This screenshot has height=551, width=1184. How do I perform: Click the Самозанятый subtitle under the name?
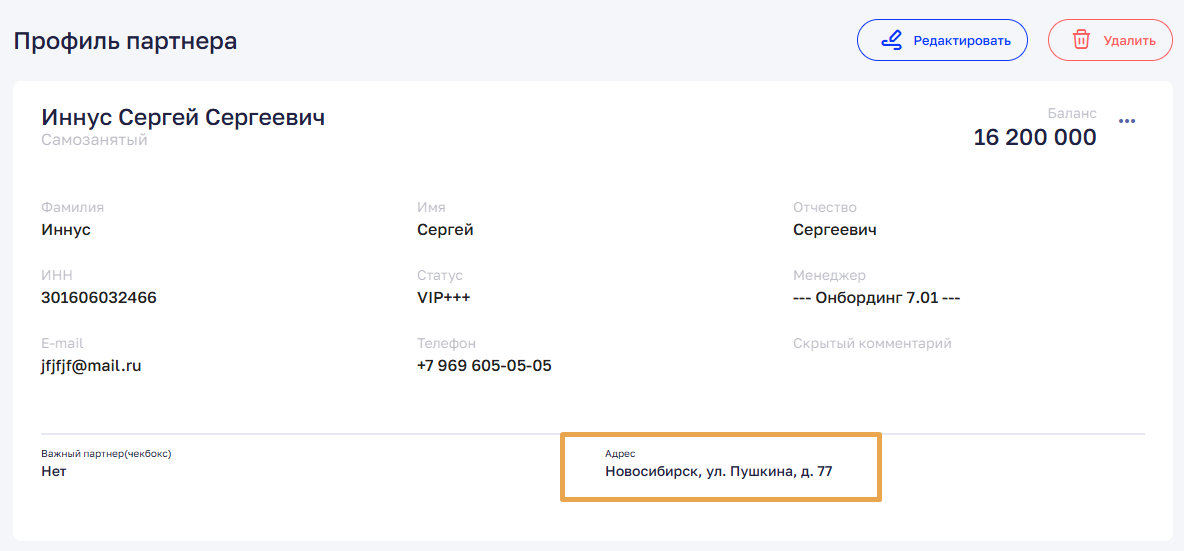tap(94, 140)
